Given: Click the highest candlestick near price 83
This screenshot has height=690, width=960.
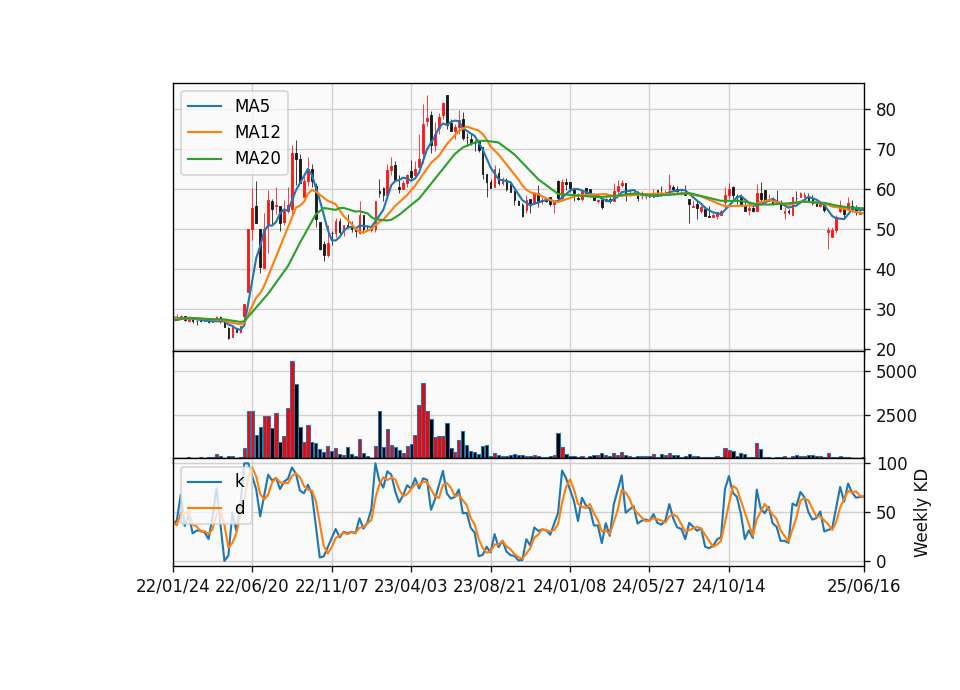Looking at the screenshot, I should tap(447, 109).
